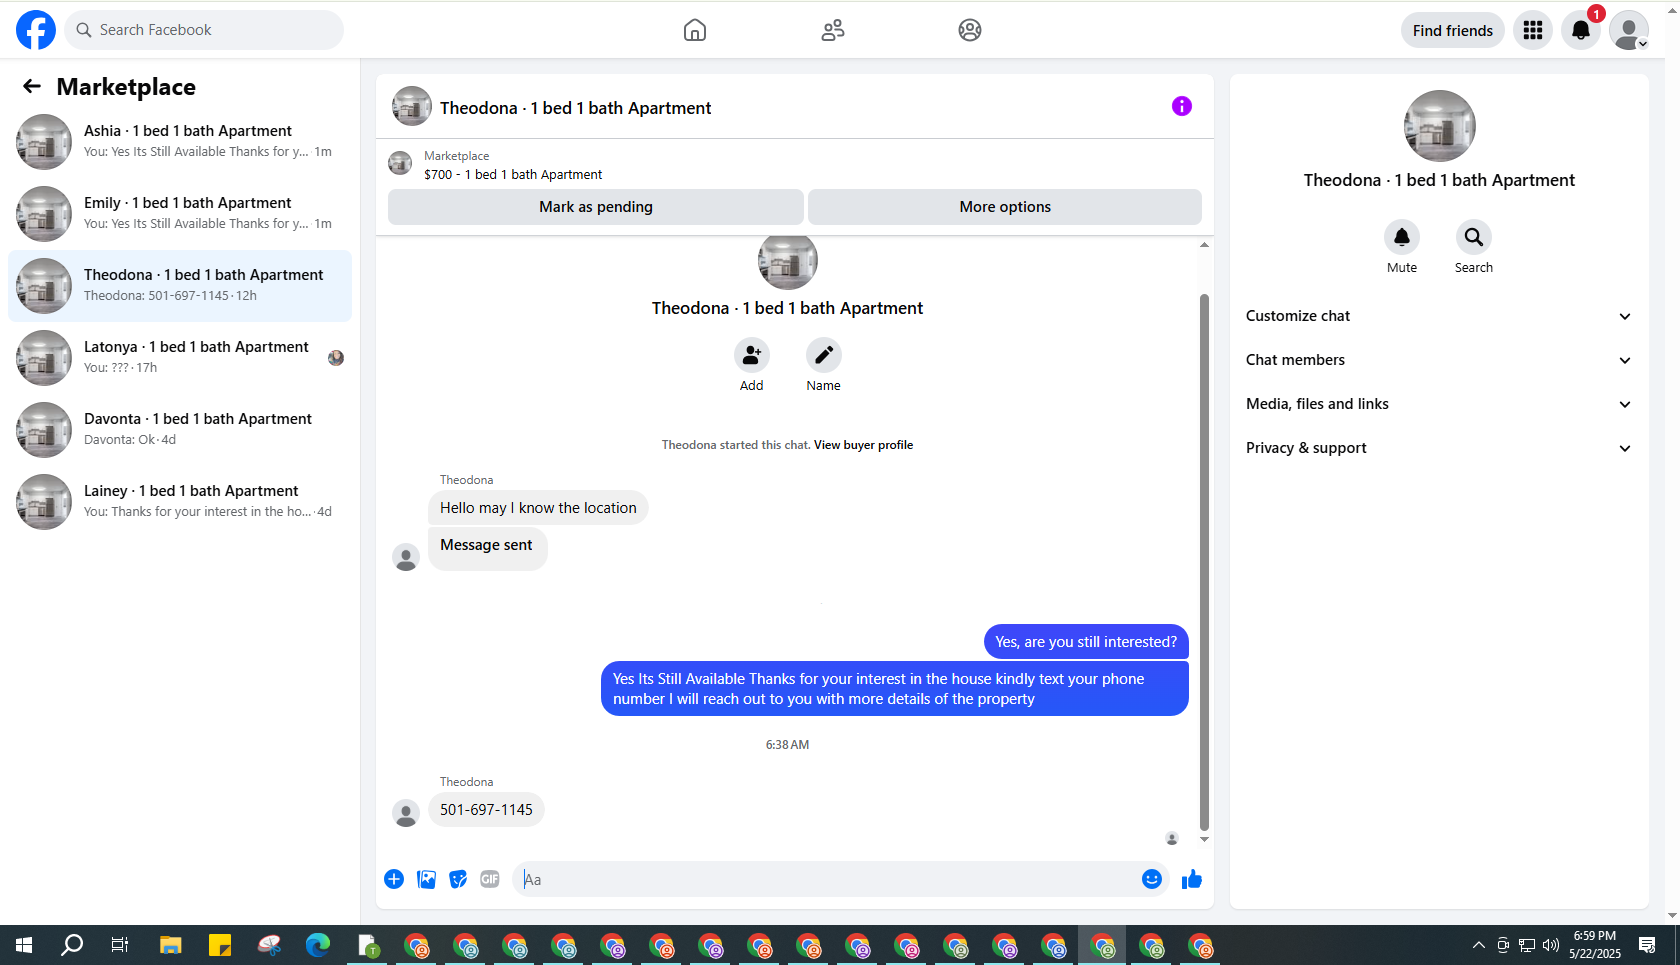
Task: Click the scroll-down arrow of the chat scrollbar
Action: coord(1204,839)
